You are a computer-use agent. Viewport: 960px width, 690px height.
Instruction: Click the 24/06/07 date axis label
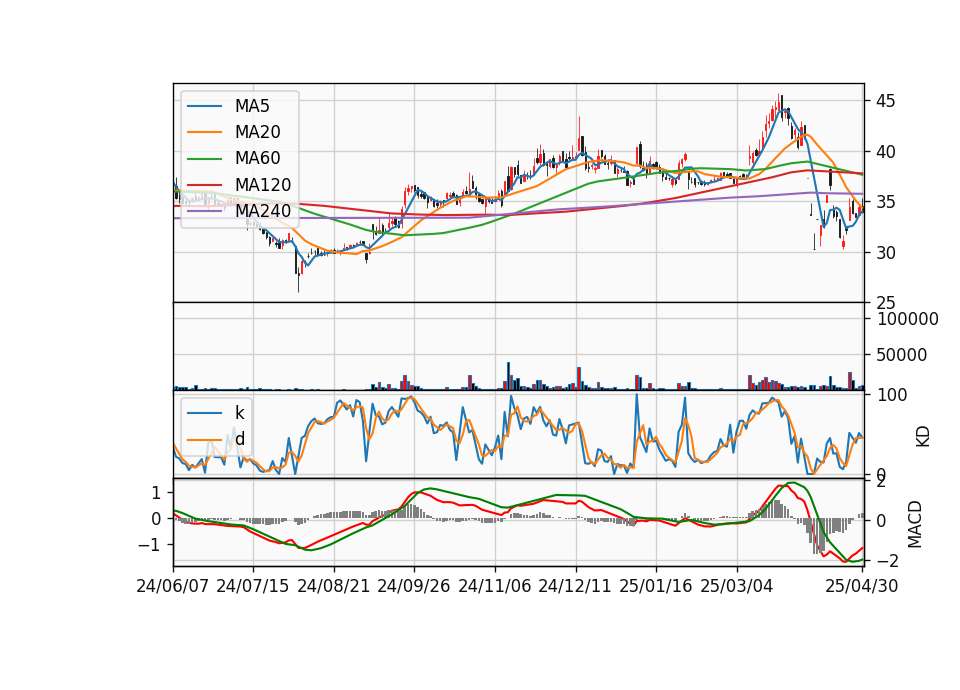click(x=173, y=586)
